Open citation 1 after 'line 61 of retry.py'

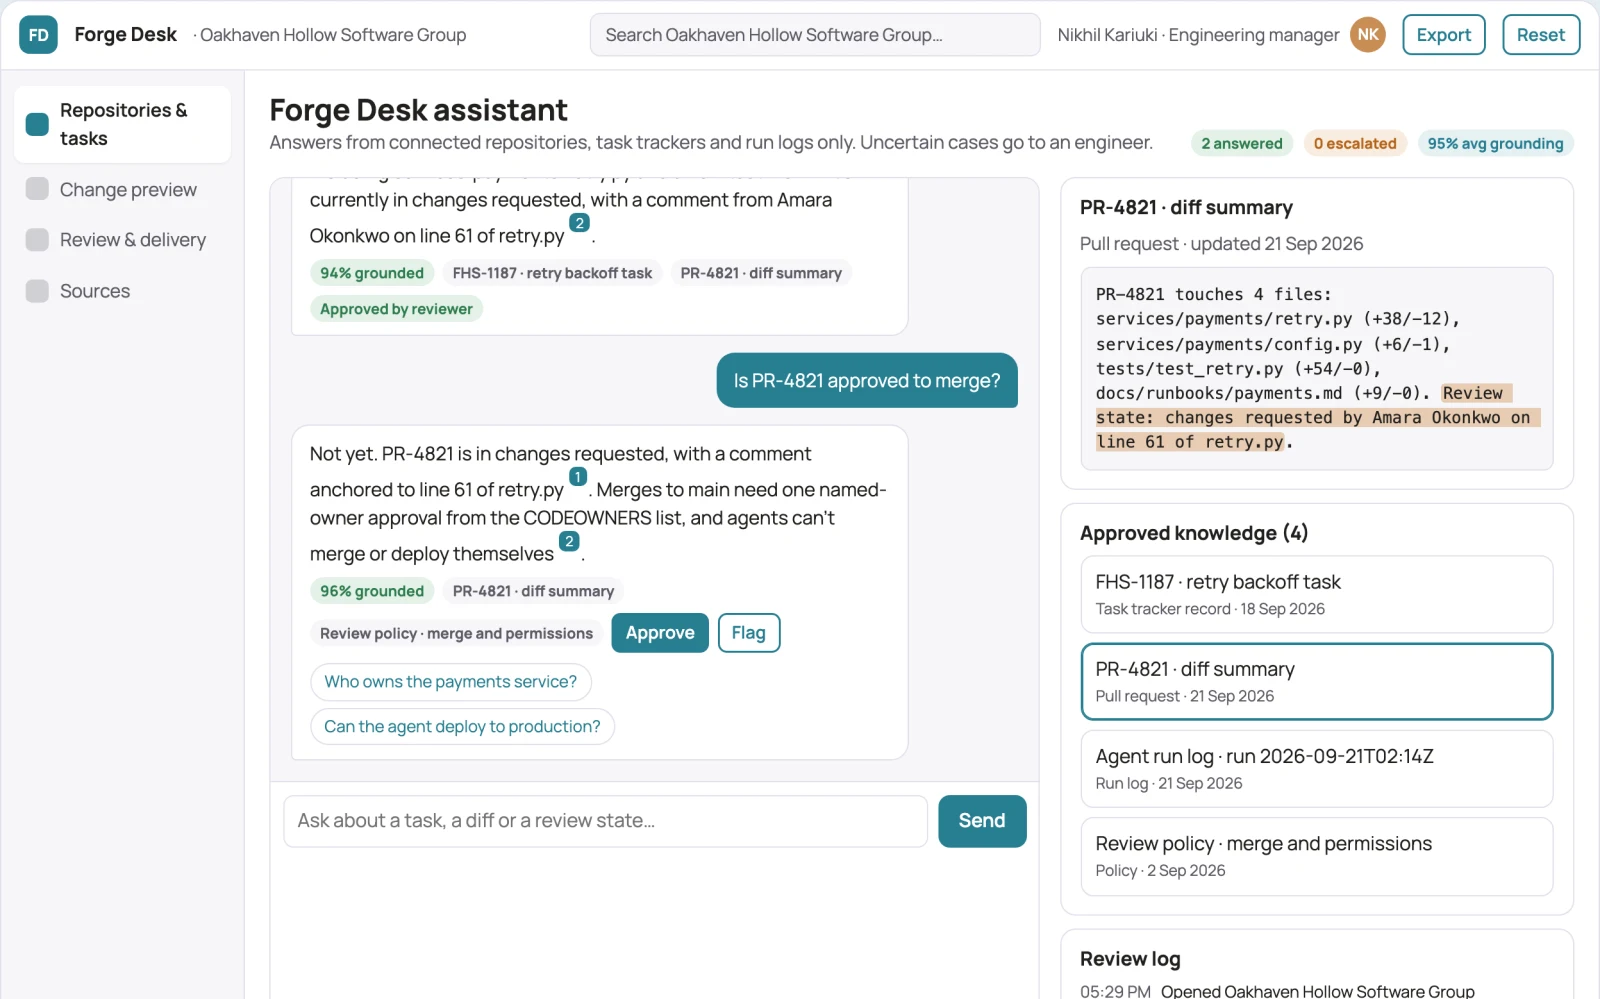(x=578, y=477)
